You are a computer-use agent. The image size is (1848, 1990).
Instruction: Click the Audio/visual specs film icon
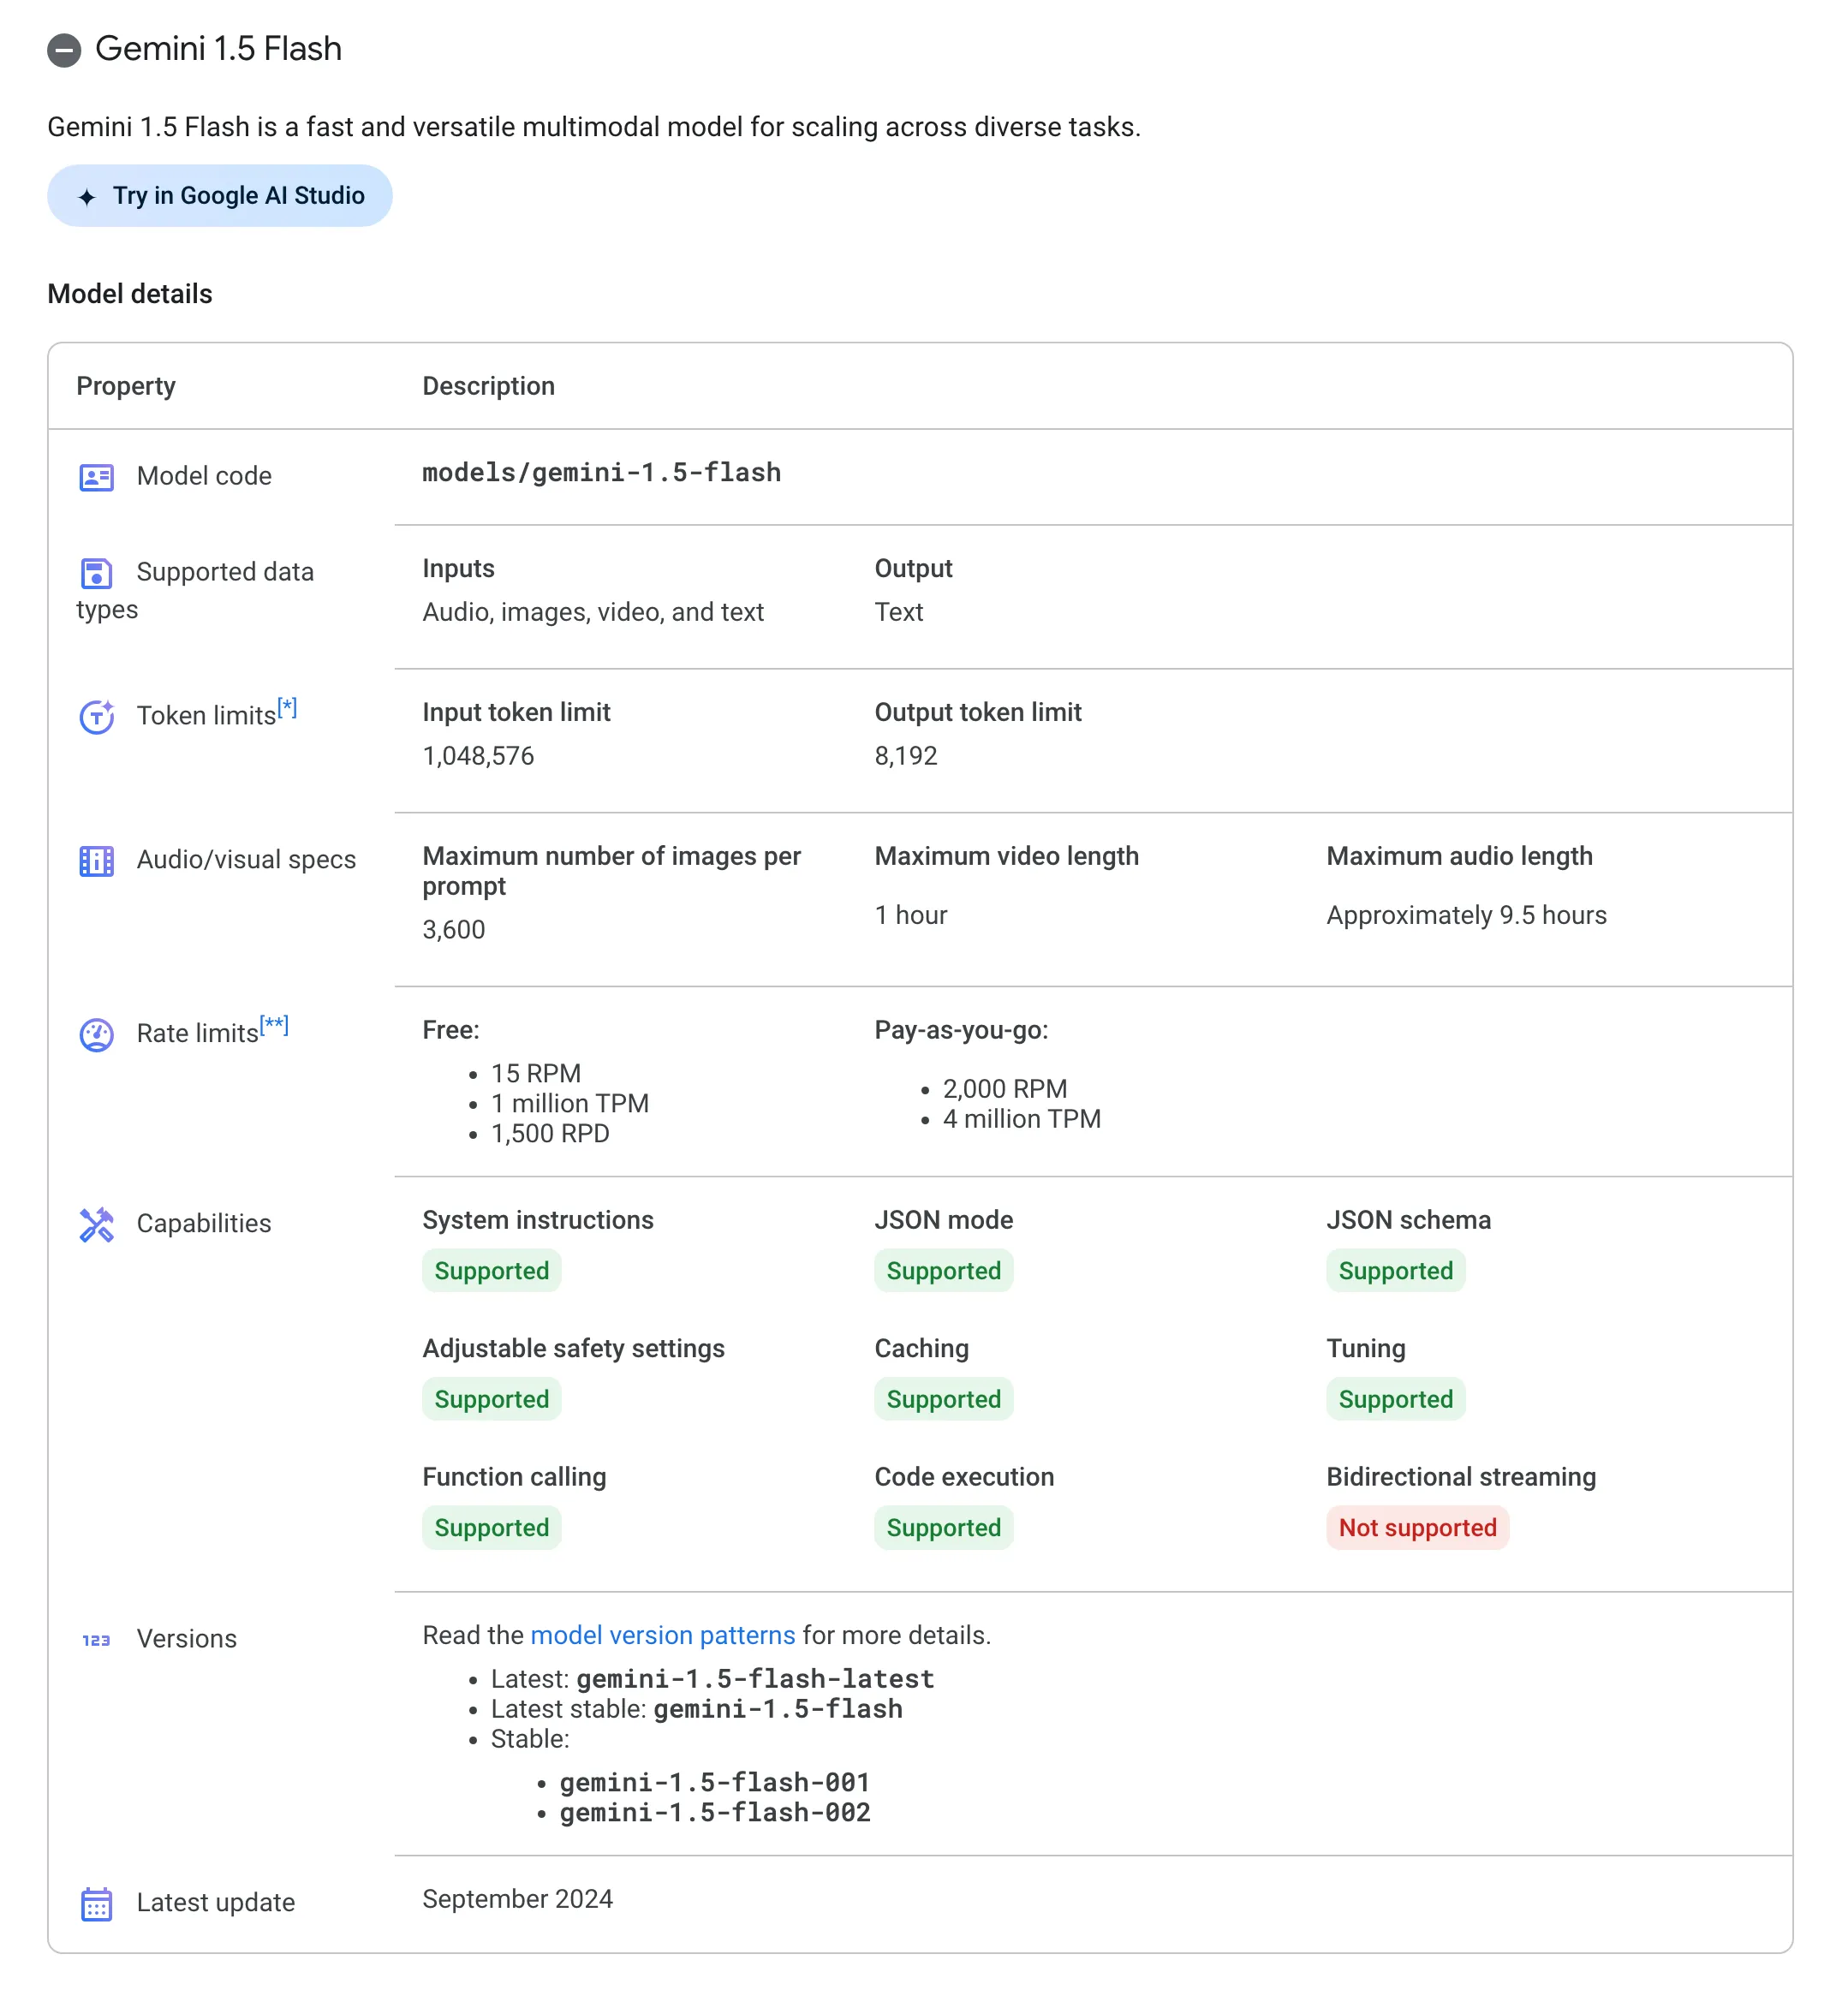(96, 860)
